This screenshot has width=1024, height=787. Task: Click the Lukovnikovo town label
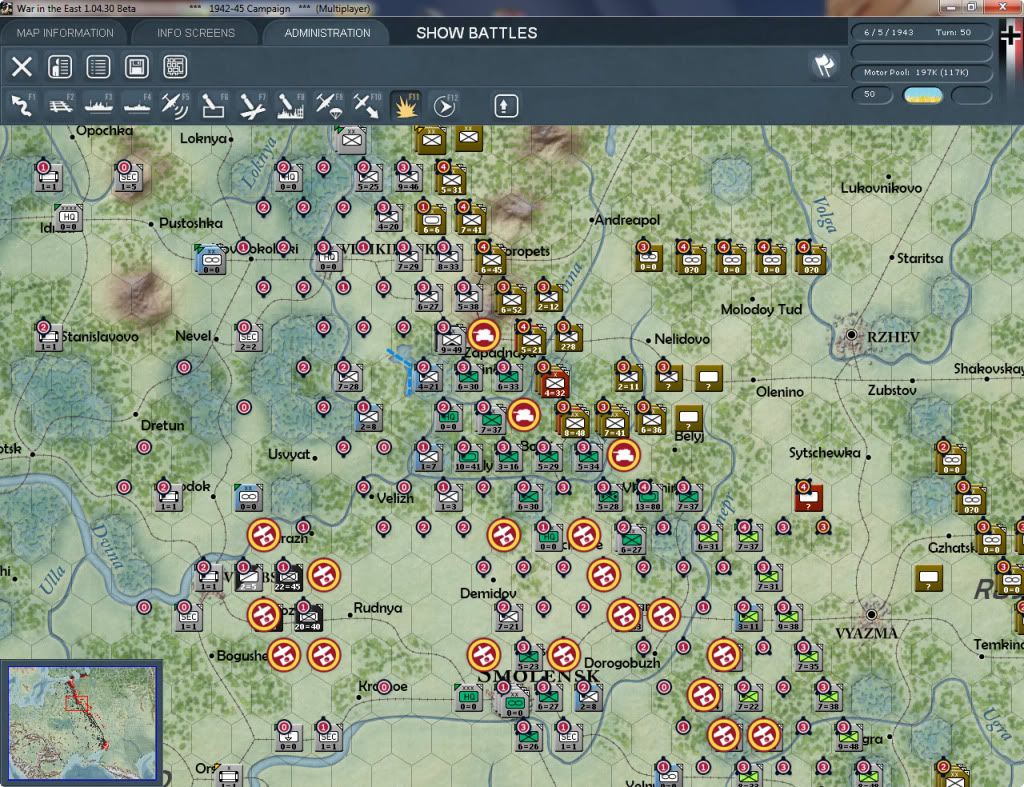(x=881, y=188)
